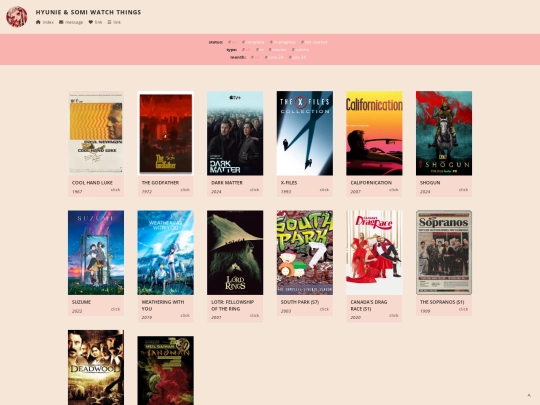This screenshot has height=405, width=540.
Task: Select the 'THE SOPRANOS (S1)' title text
Action: click(442, 302)
